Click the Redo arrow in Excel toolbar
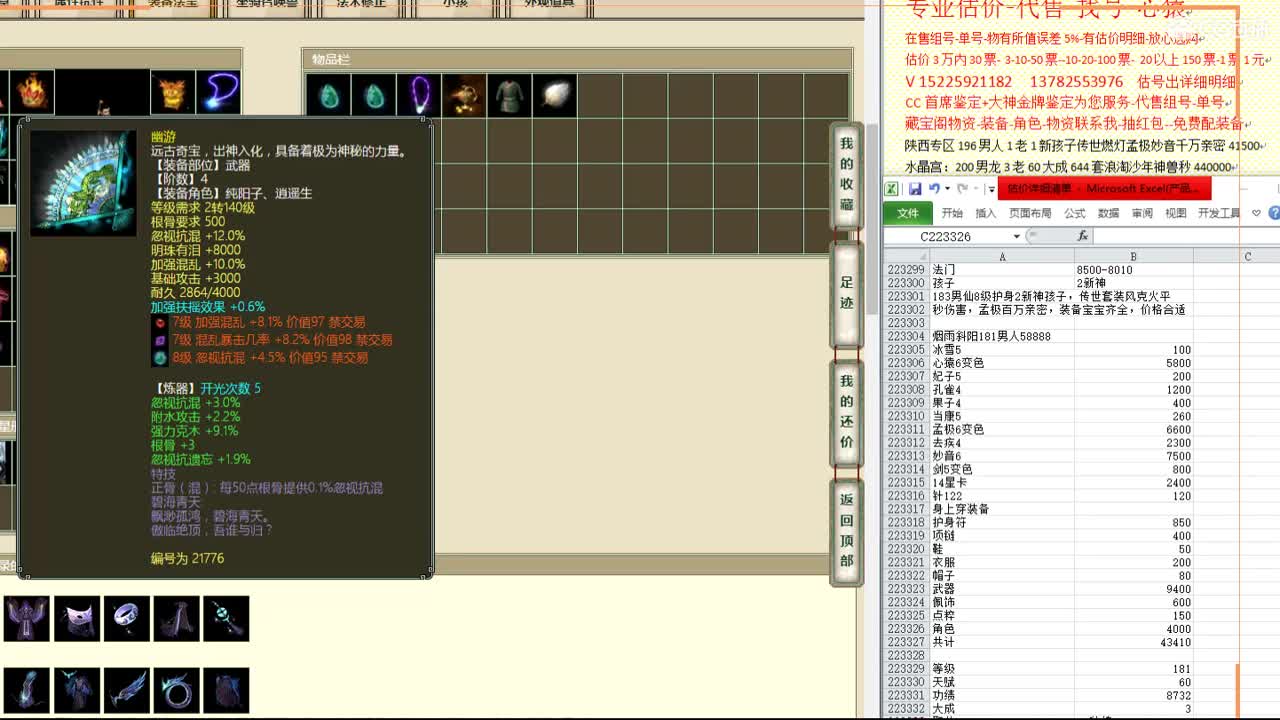The image size is (1280, 720). pos(962,188)
